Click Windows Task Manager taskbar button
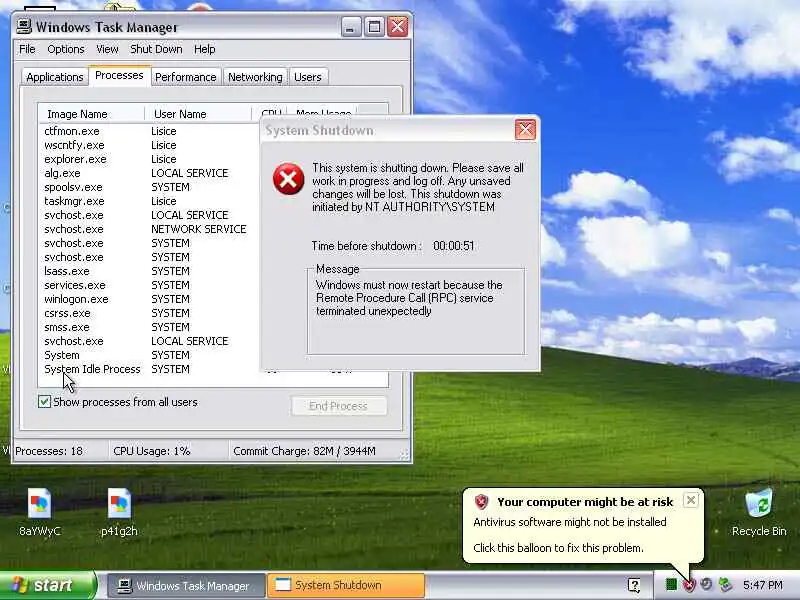Viewport: 800px width, 600px height. tap(186, 585)
